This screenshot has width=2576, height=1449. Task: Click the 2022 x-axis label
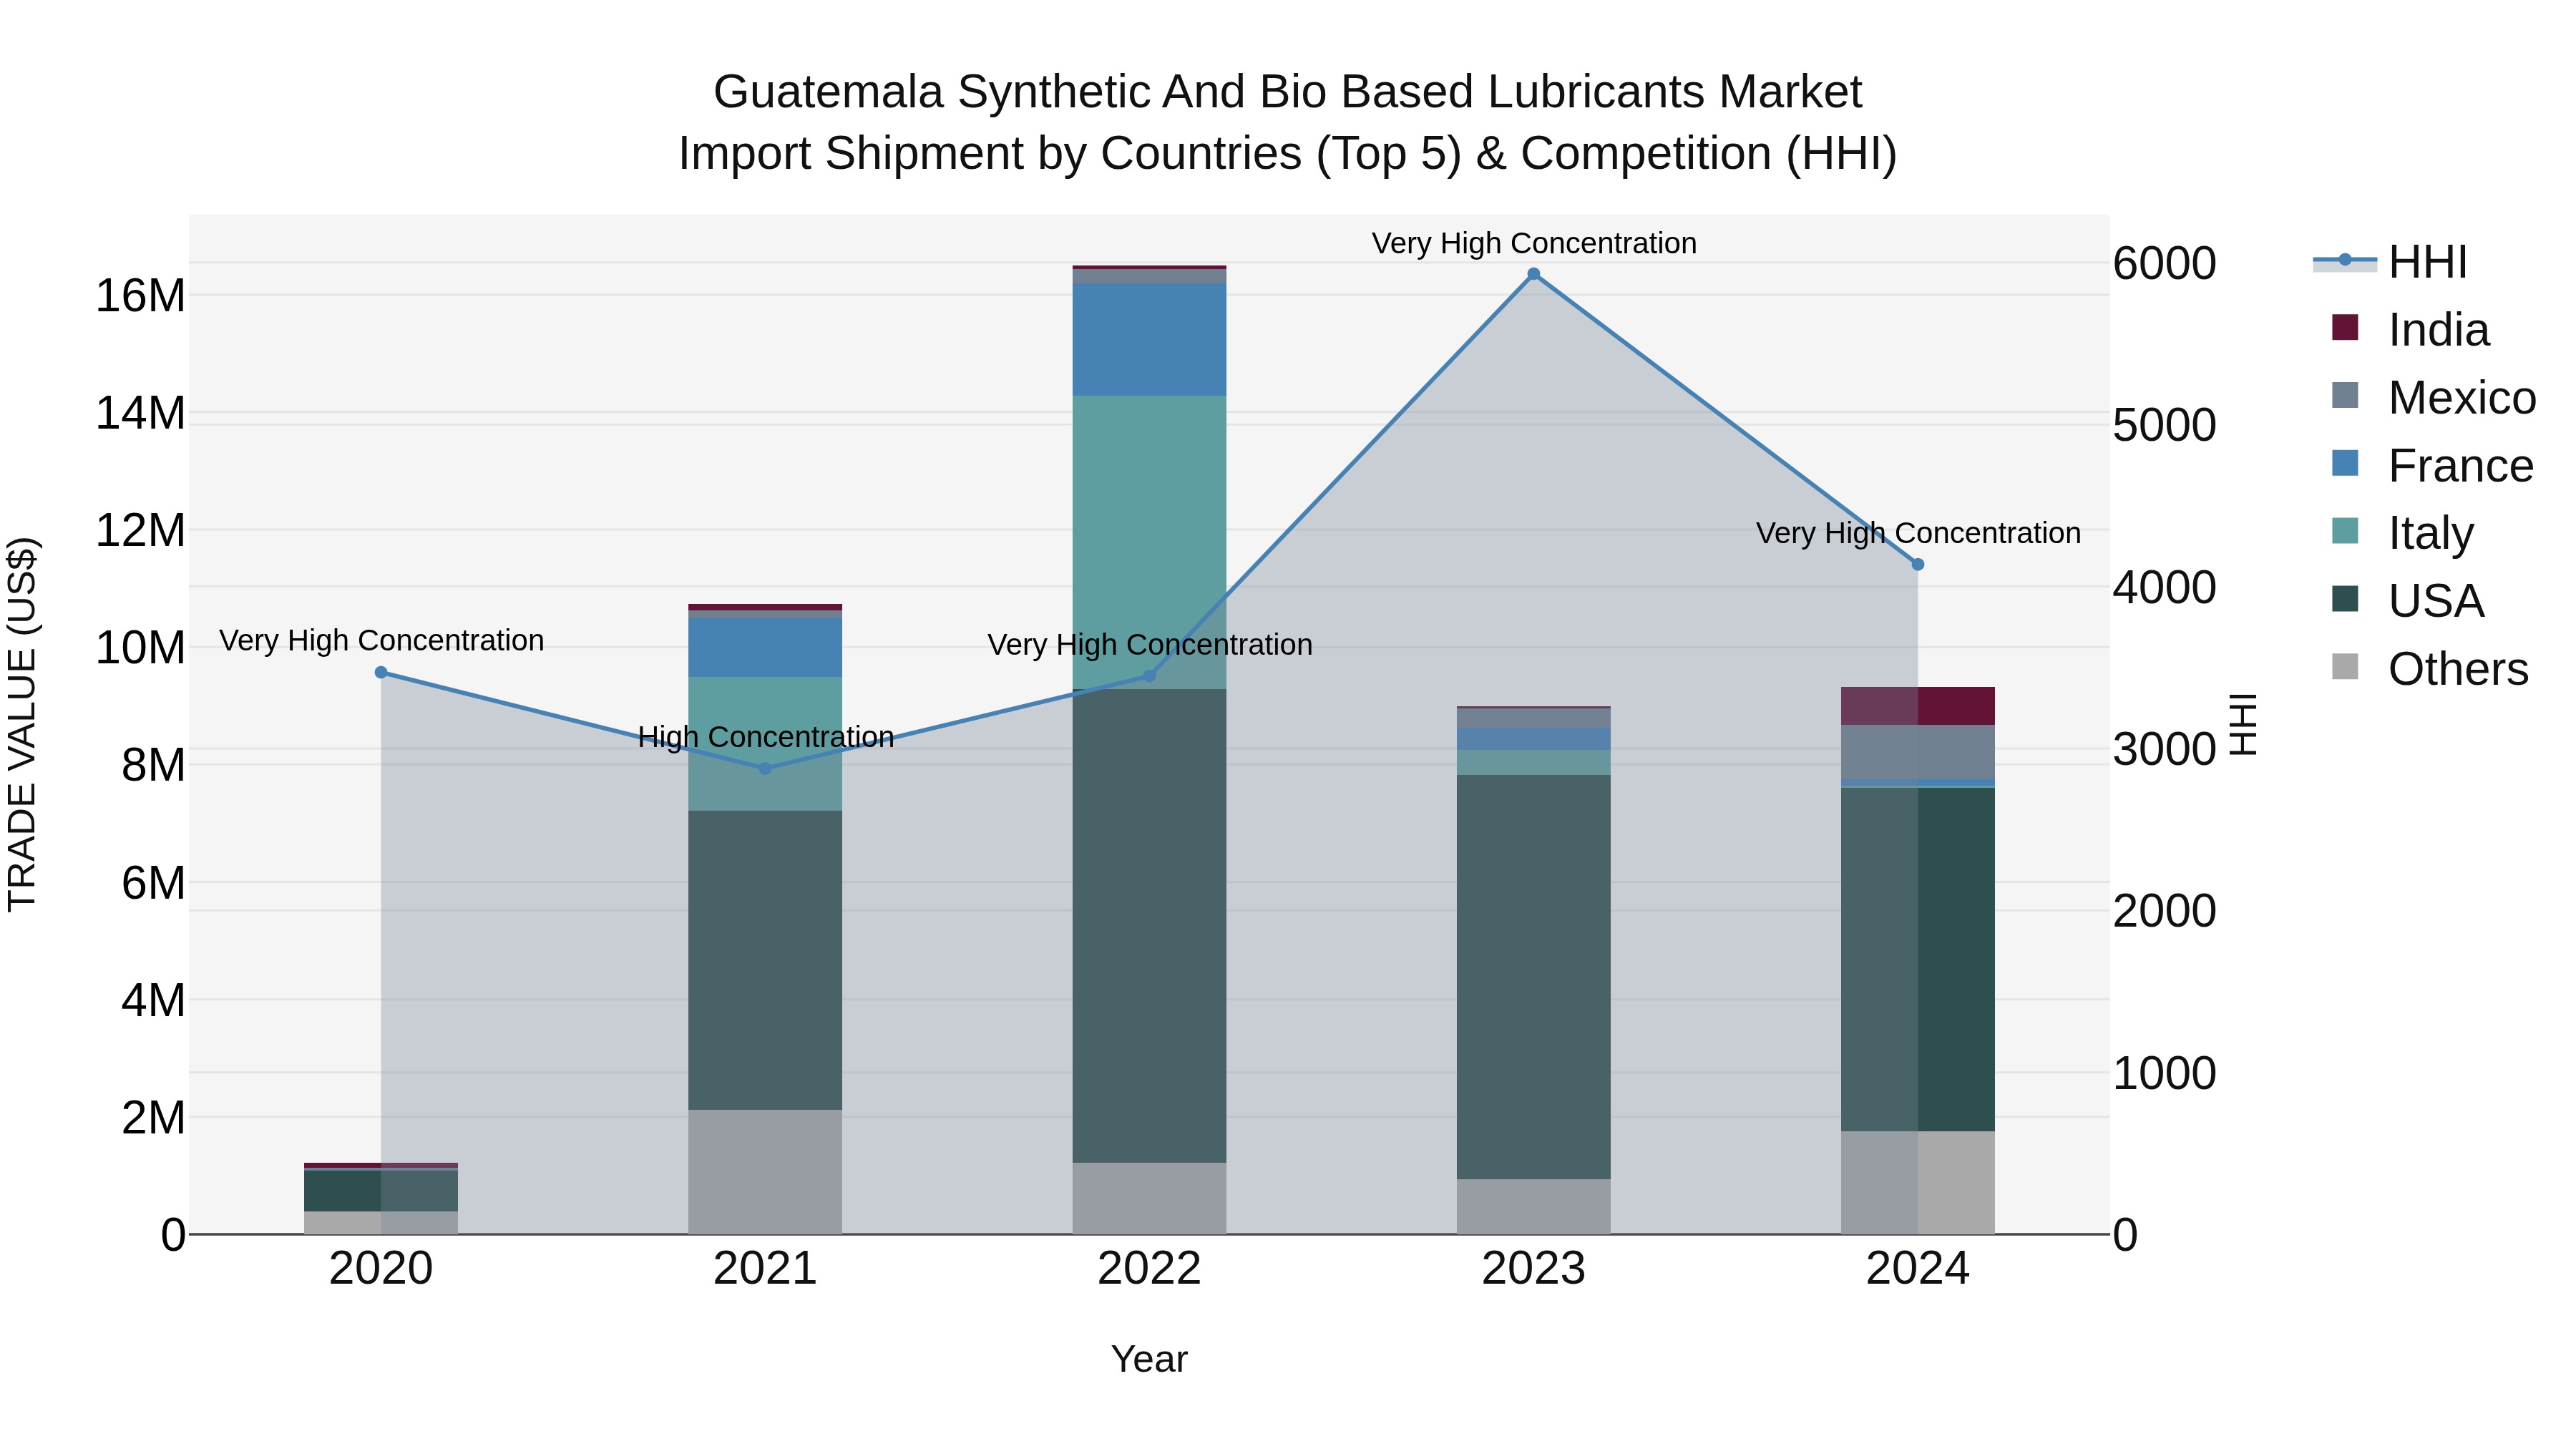pyautogui.click(x=1149, y=1269)
